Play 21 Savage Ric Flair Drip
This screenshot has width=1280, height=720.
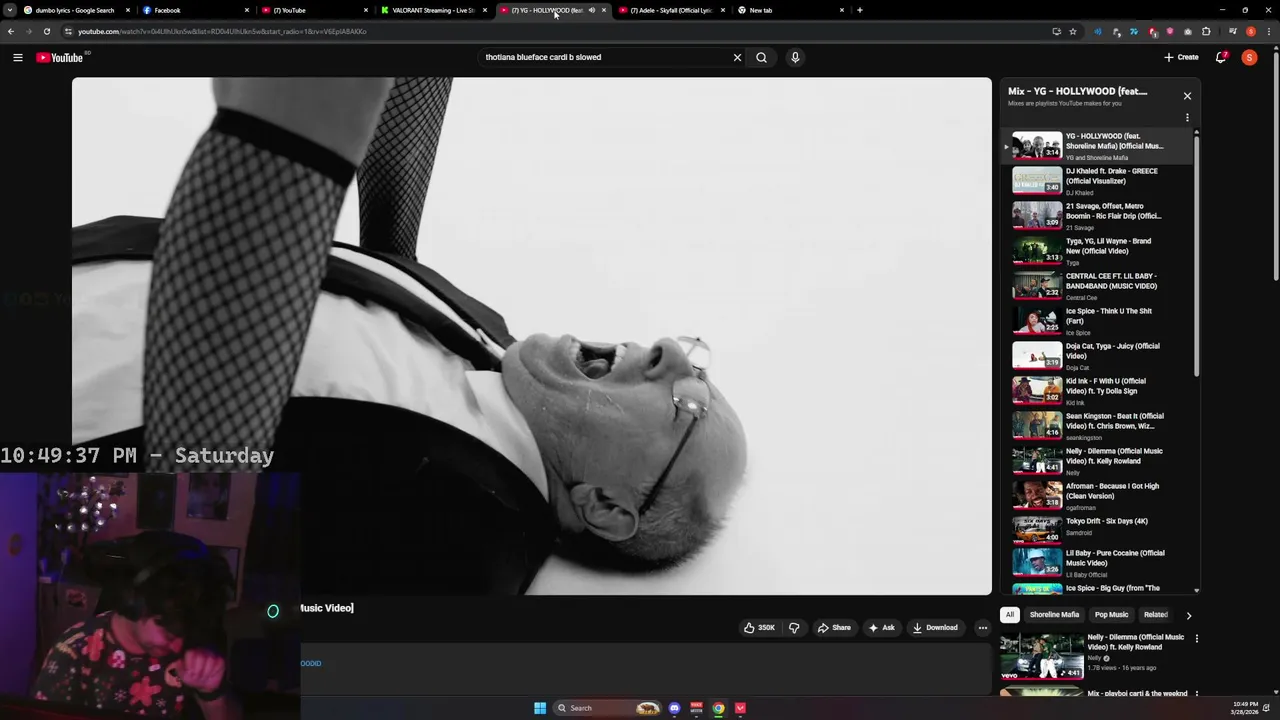coord(1098,216)
